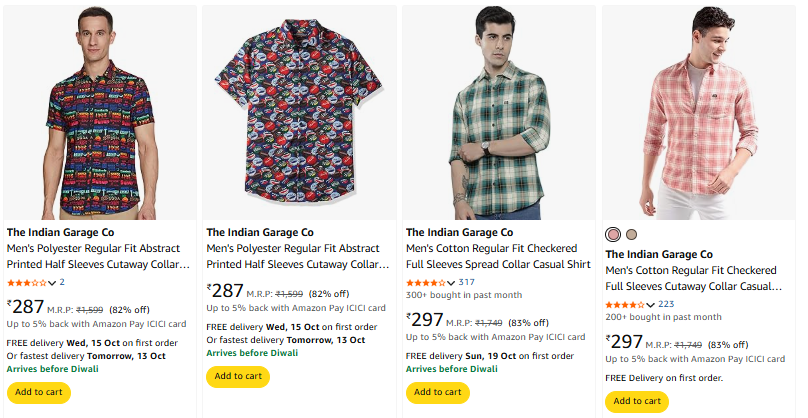The width and height of the screenshot is (808, 418).
Task: Open the green plaid shirt product image
Action: click(x=498, y=112)
